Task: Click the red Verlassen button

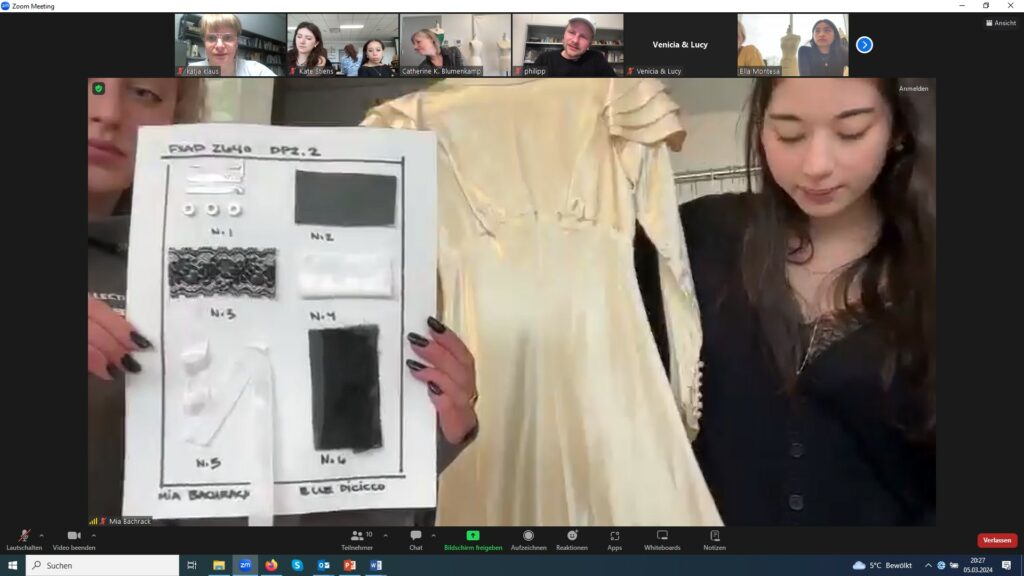Action: [996, 540]
